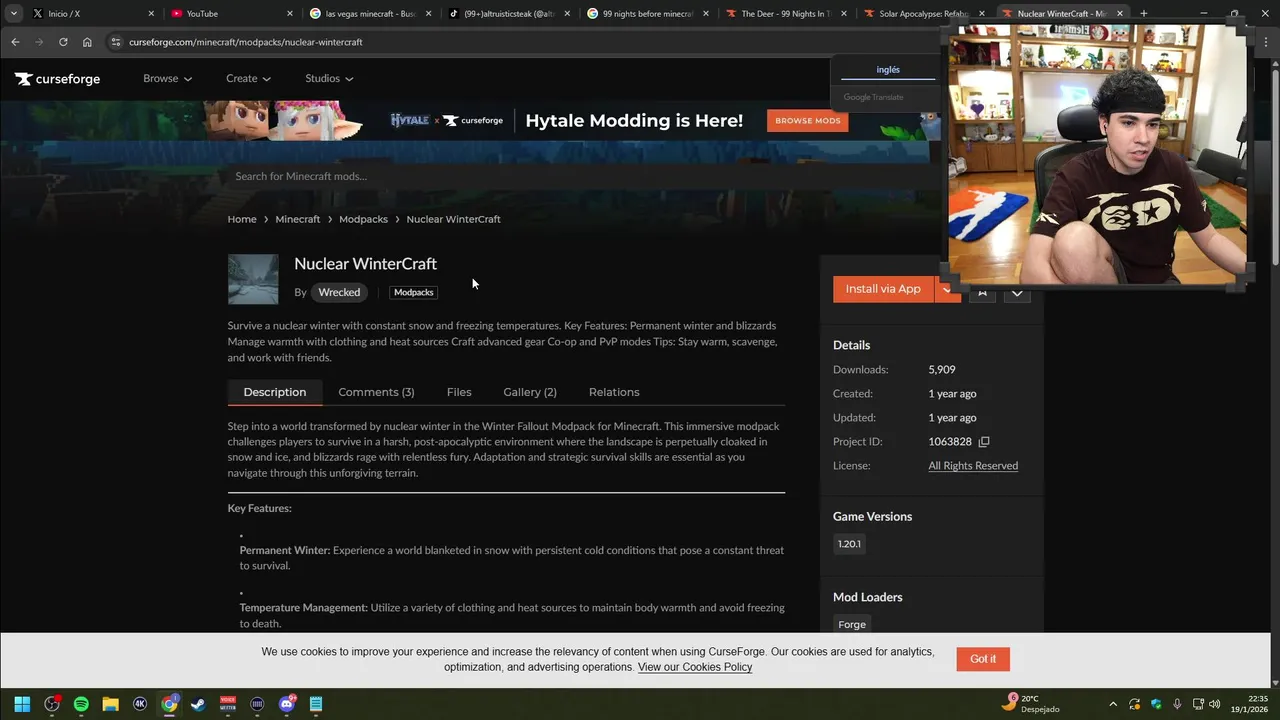Select the 1.20.1 game version tag
Viewport: 1280px width, 720px height.
[x=849, y=544]
